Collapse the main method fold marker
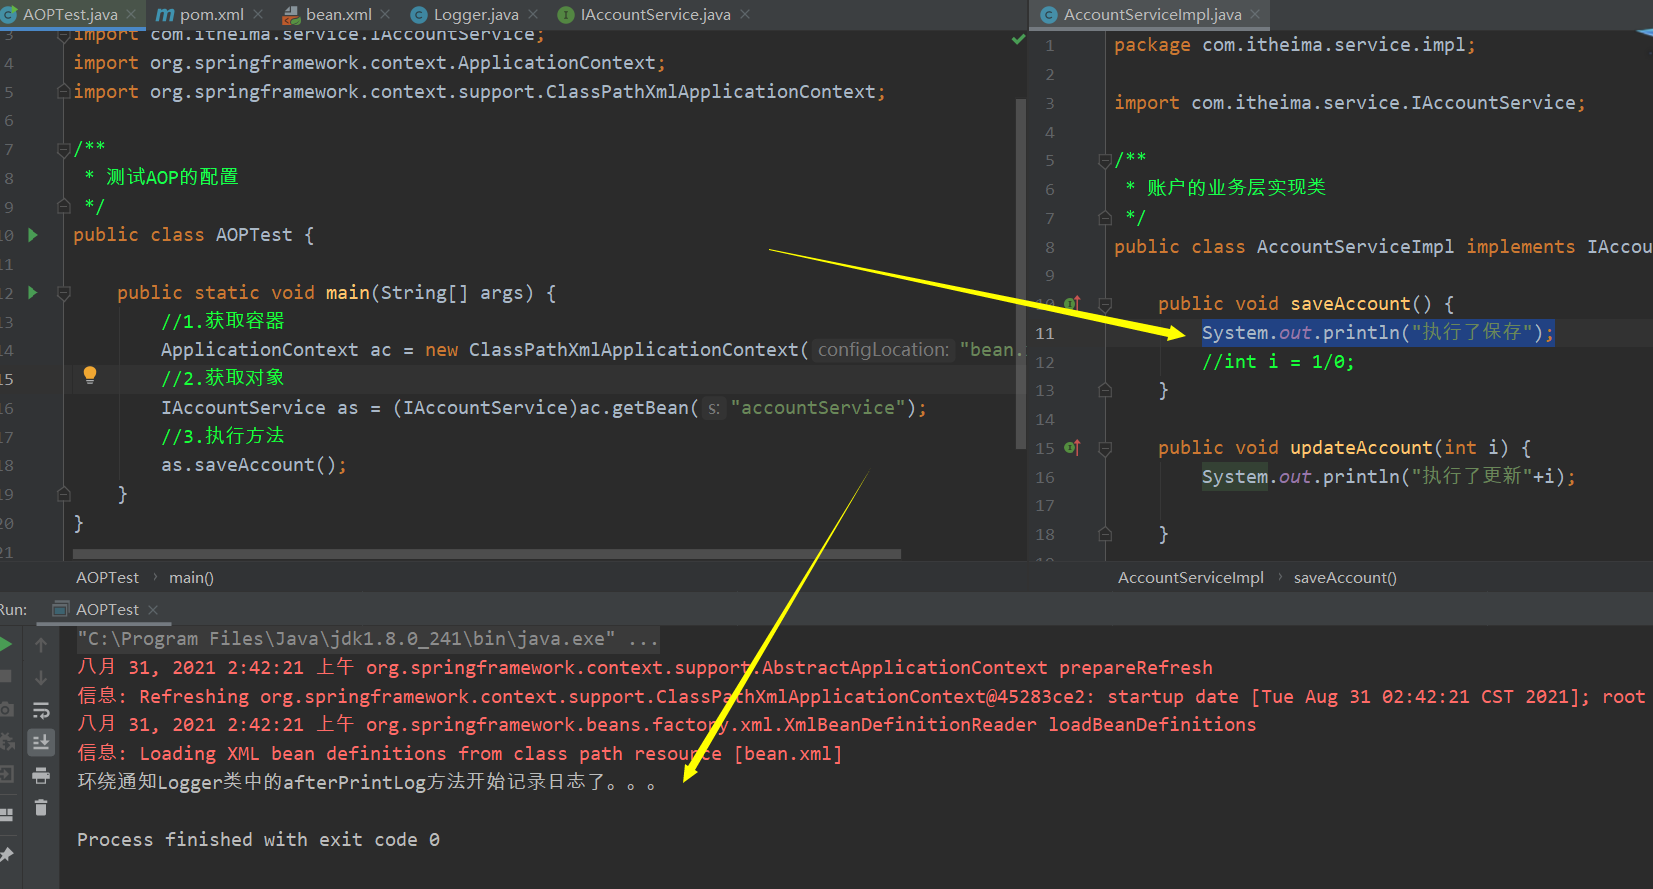Image resolution: width=1653 pixels, height=889 pixels. (x=64, y=293)
